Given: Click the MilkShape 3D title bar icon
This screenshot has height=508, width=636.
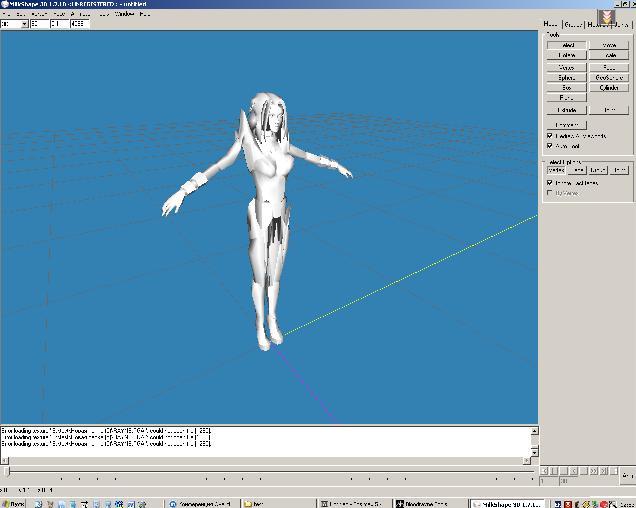Looking at the screenshot, I should pyautogui.click(x=5, y=4).
